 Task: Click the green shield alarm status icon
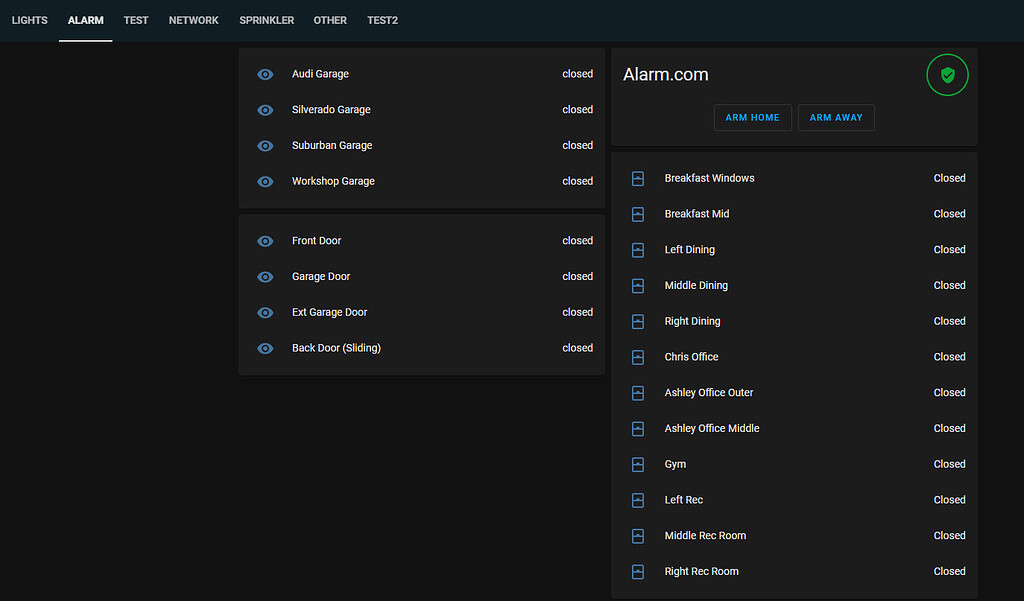point(947,75)
